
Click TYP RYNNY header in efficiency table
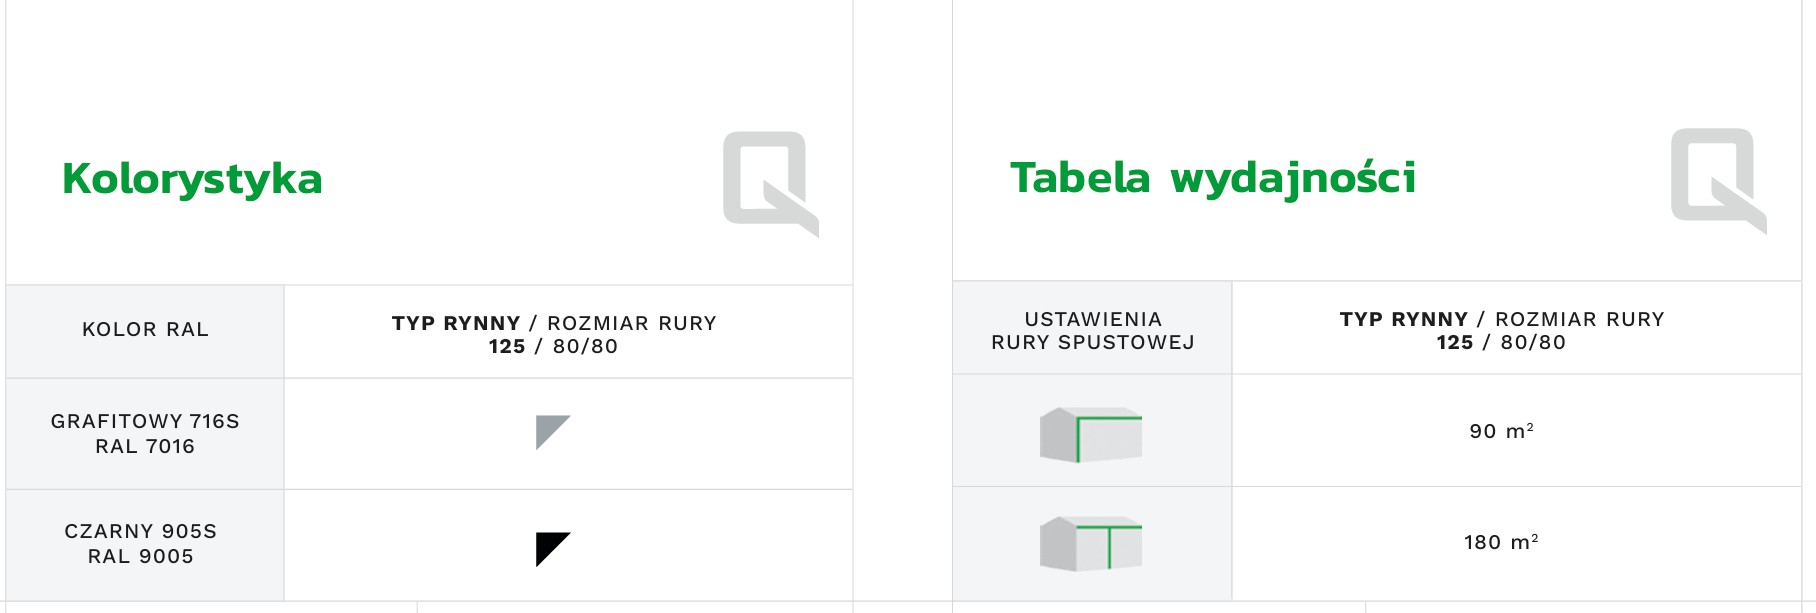coord(1404,319)
